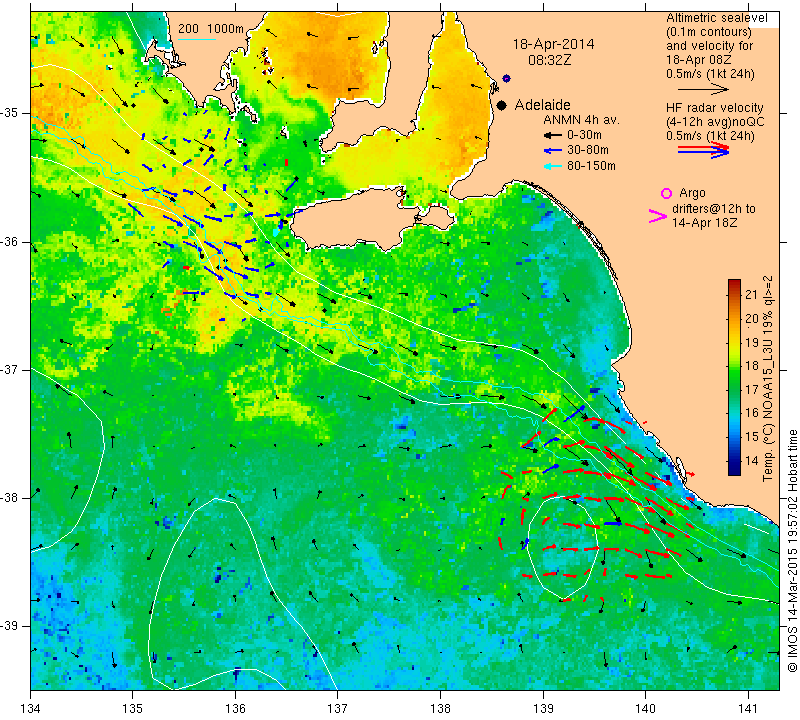The width and height of the screenshot is (800, 720).
Task: Click the '(4-12h avg)noQC' legend line
Action: (715, 122)
